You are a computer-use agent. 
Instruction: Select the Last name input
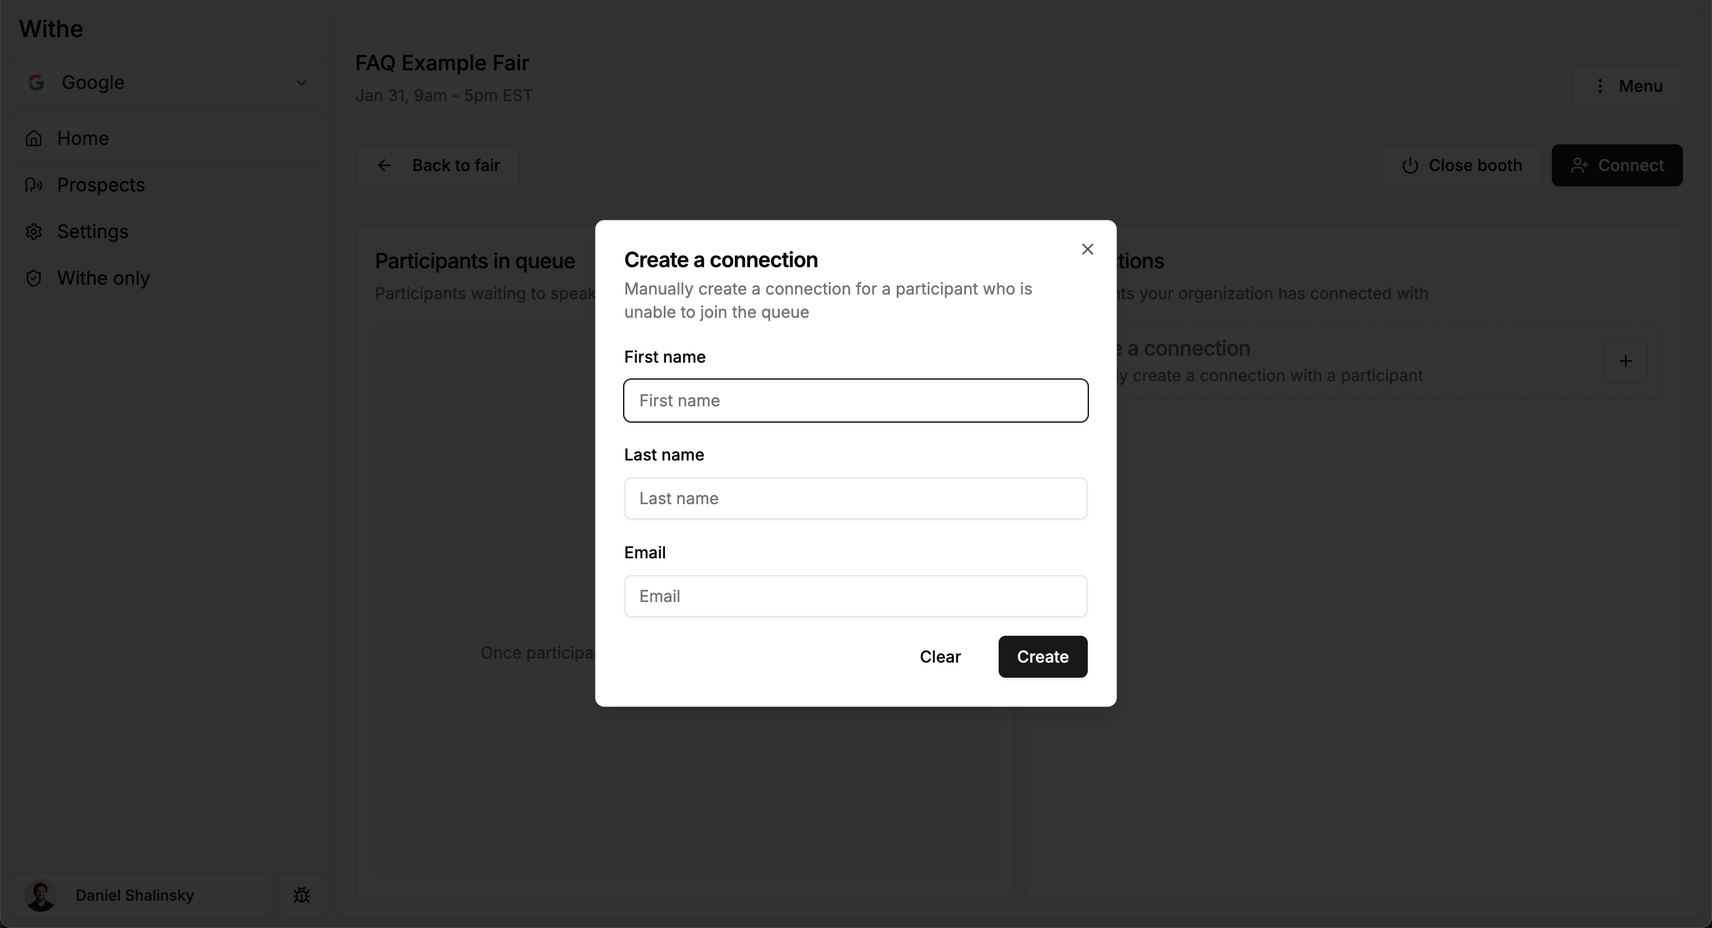click(x=856, y=498)
